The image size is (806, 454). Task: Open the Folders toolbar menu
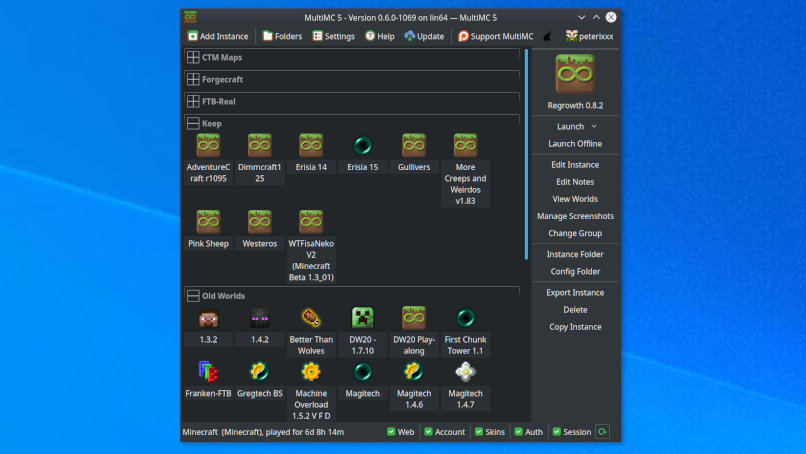[x=282, y=36]
